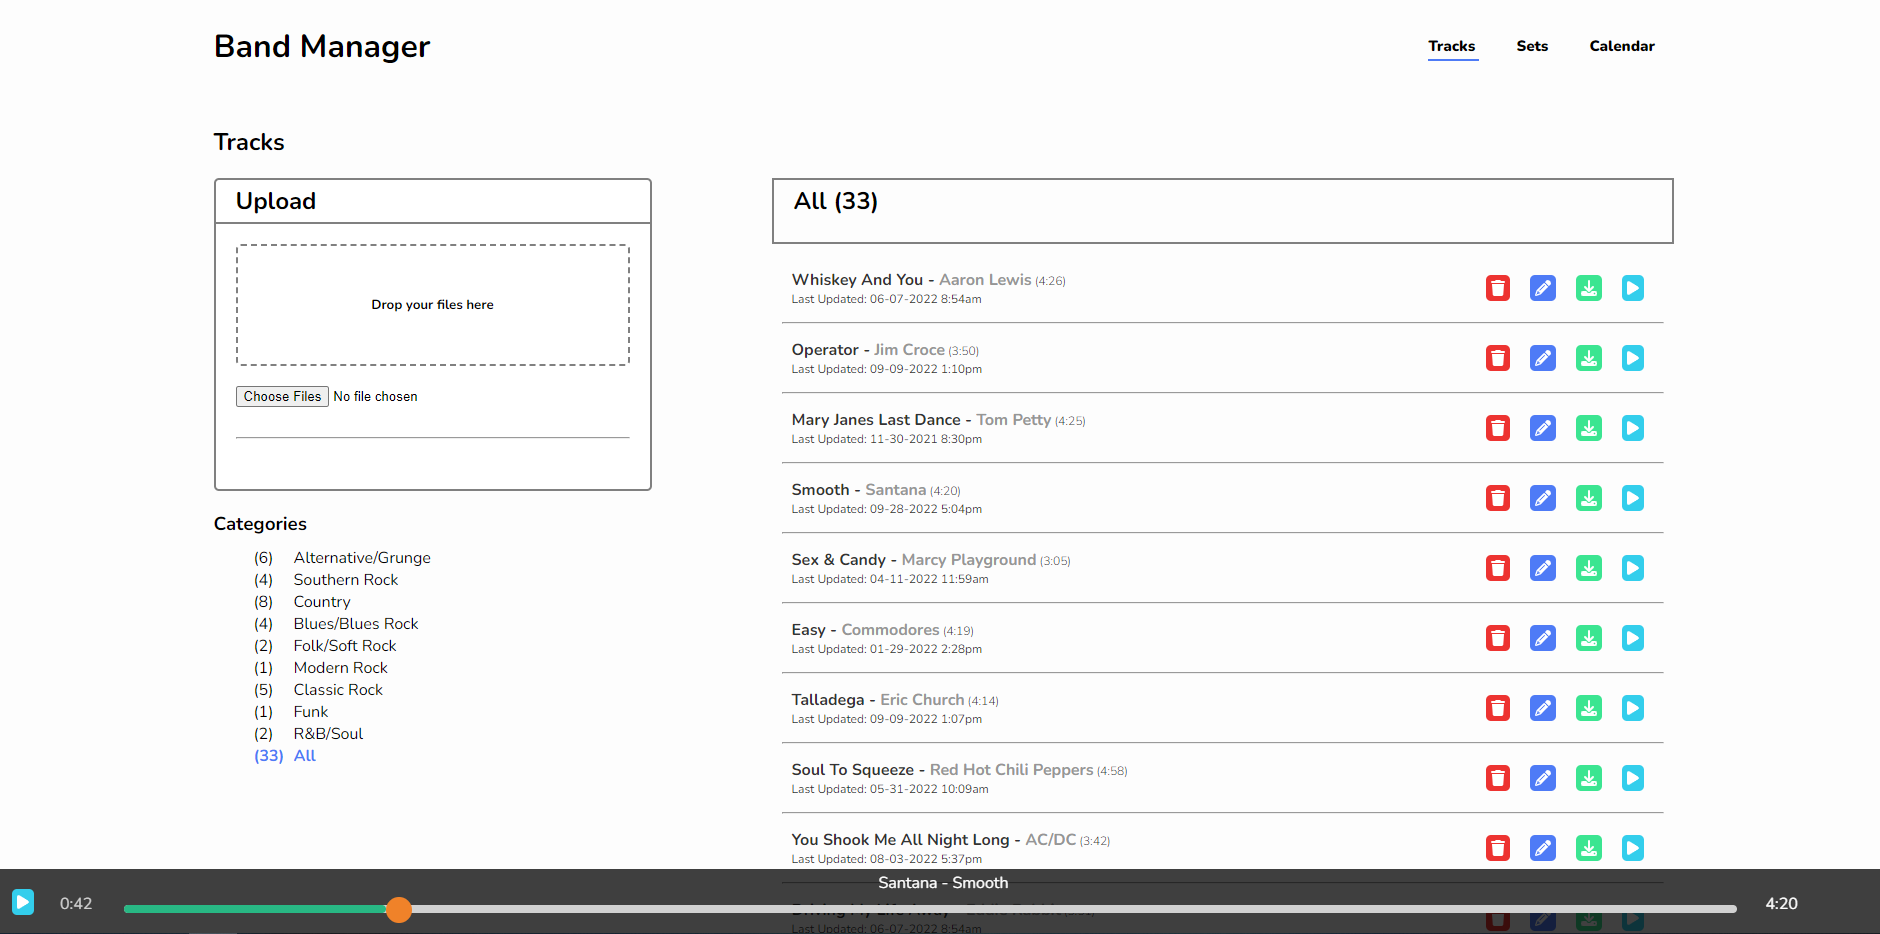This screenshot has width=1880, height=934.
Task: Play You Shook Me All Night Long
Action: (x=1633, y=848)
